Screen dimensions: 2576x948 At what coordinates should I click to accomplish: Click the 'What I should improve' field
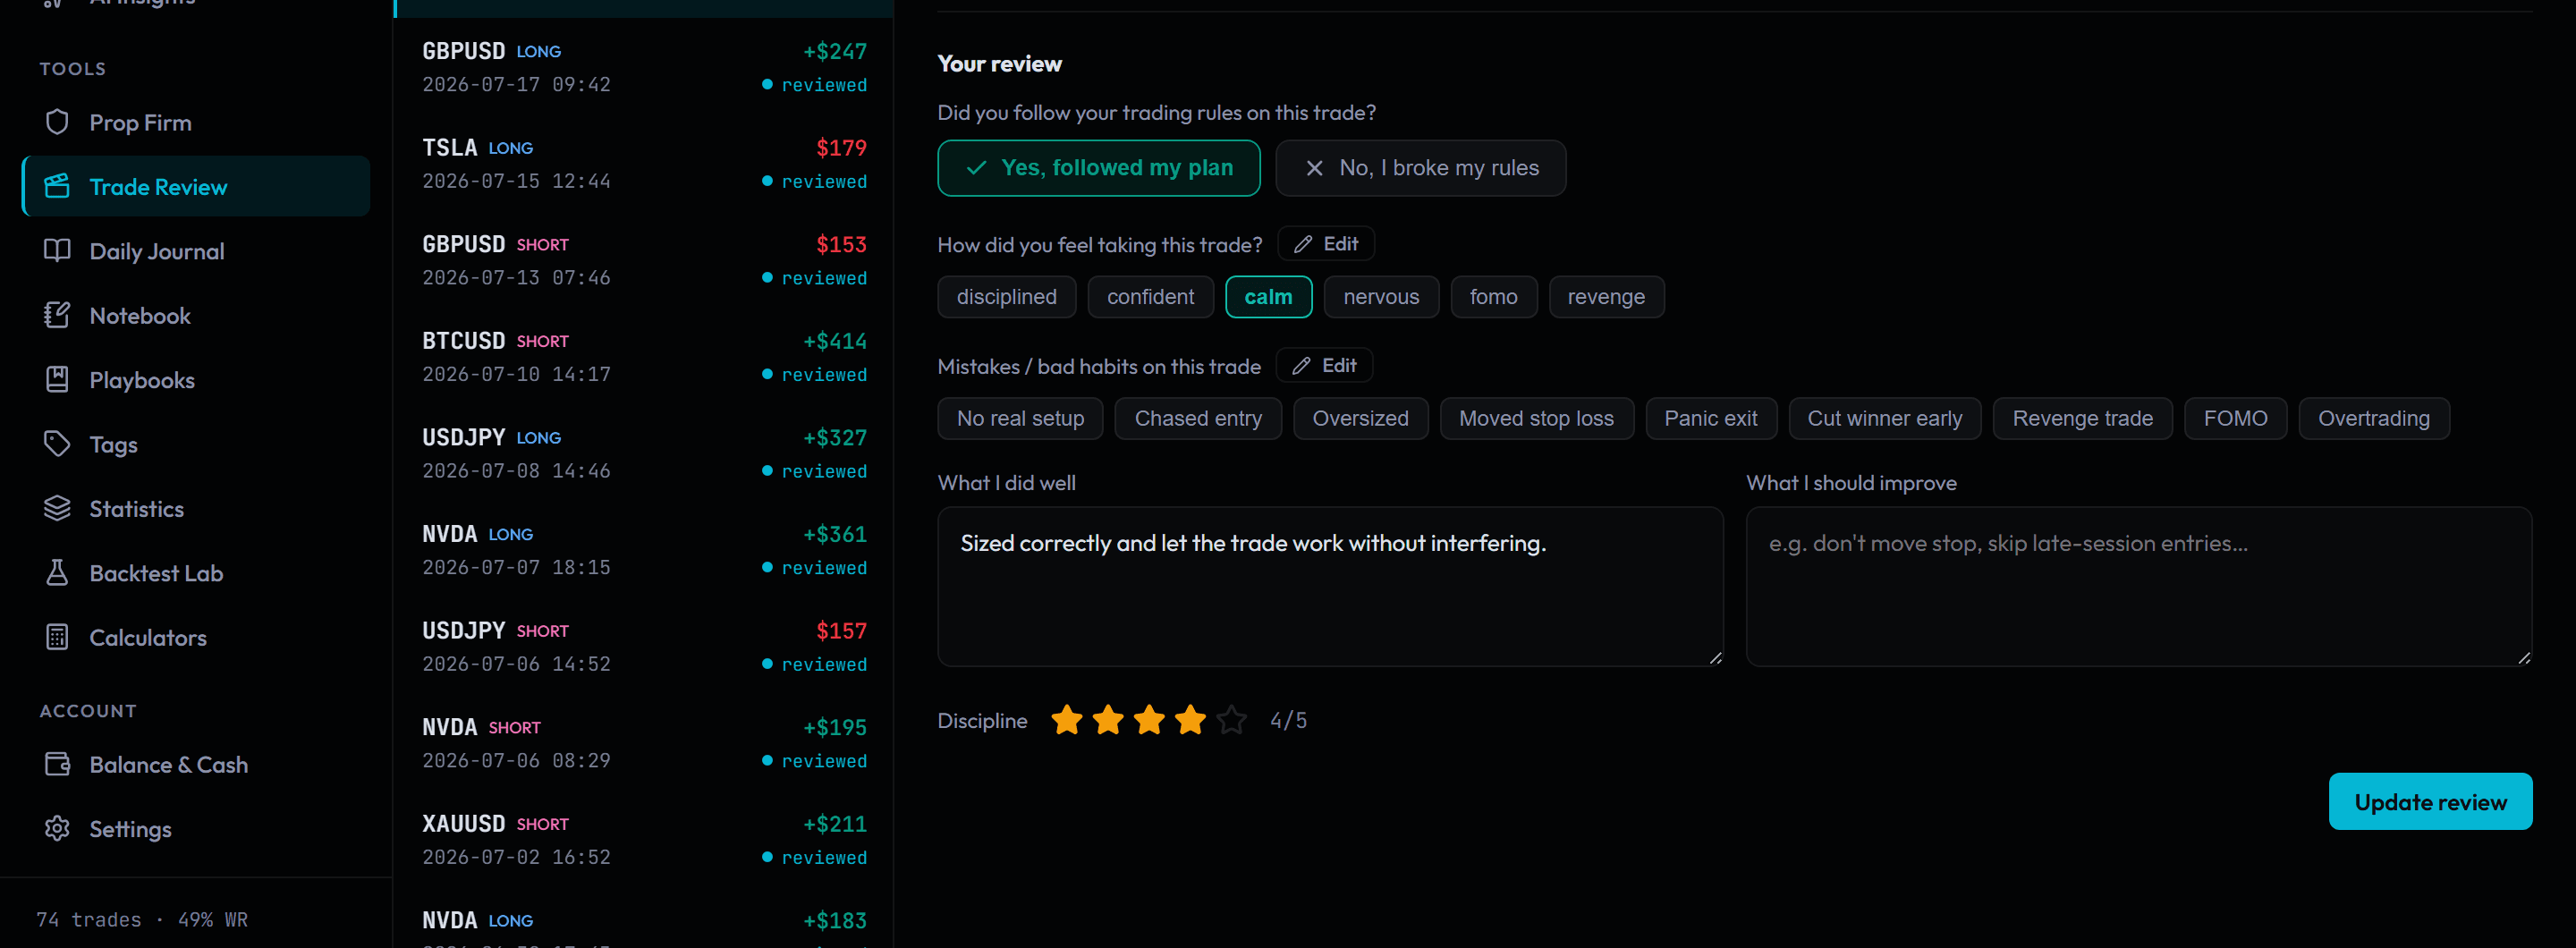click(2139, 586)
